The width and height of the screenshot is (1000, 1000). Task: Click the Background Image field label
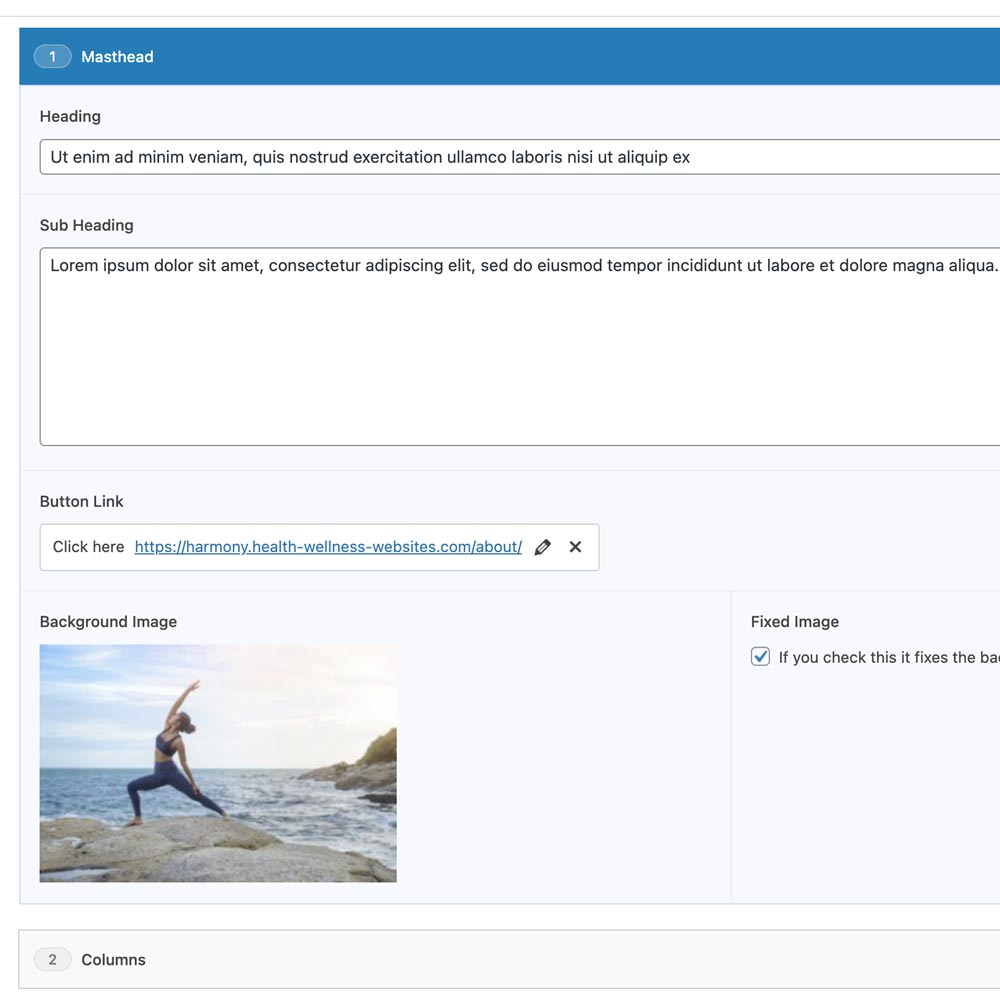click(108, 621)
